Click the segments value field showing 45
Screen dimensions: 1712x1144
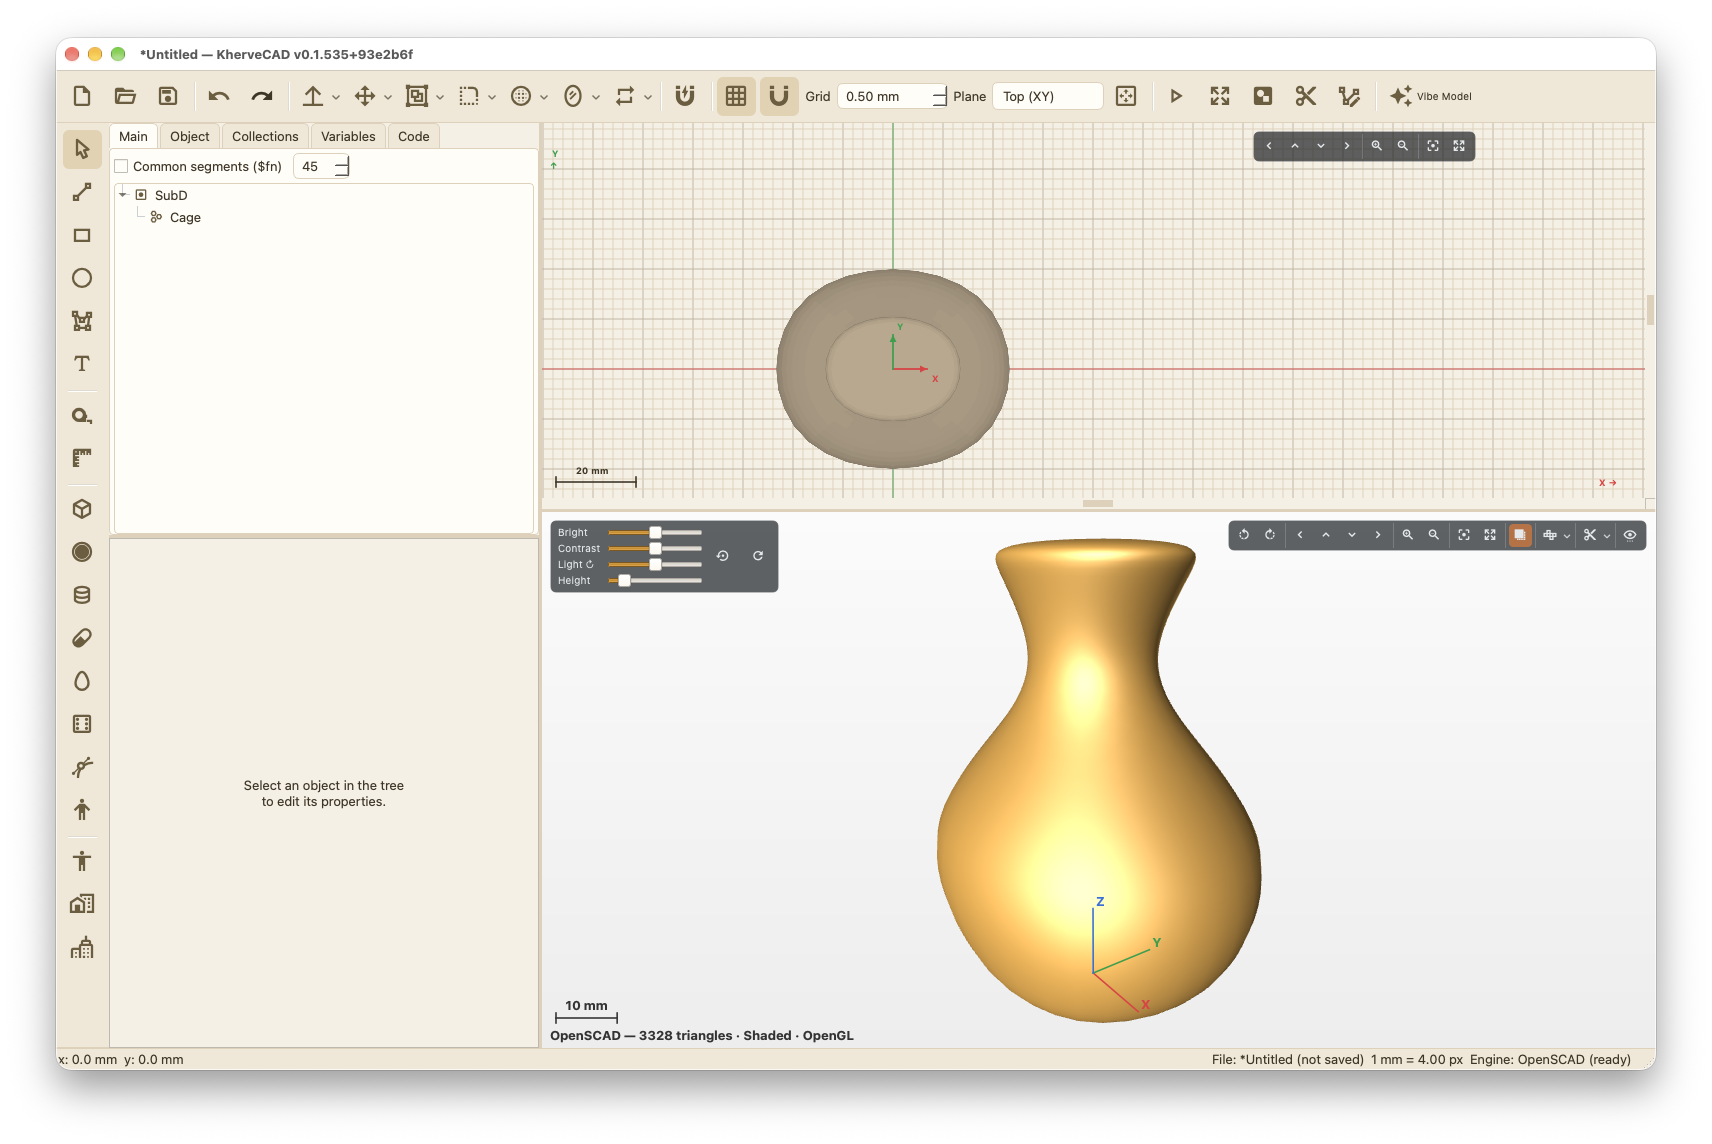click(x=320, y=166)
